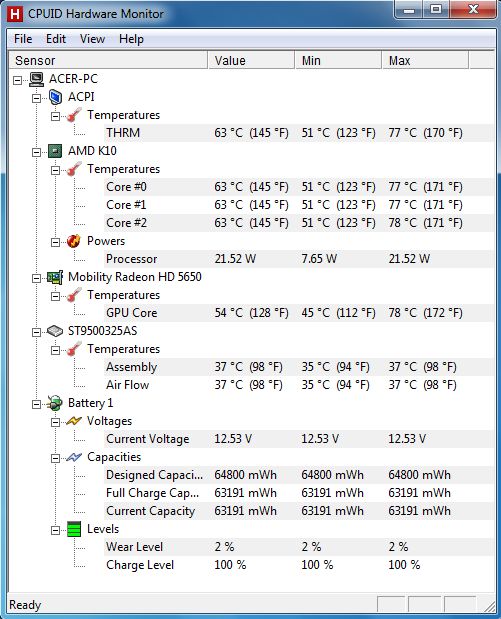This screenshot has width=501, height=619.
Task: Click the thermometer icon under ACPI
Action: tap(74, 115)
